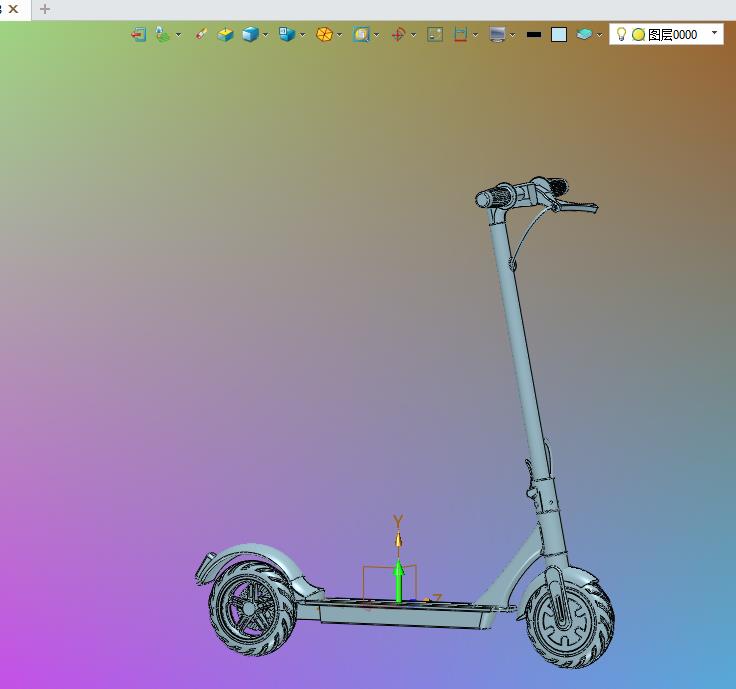Toggle the light bulb layer visibility icon

621,34
